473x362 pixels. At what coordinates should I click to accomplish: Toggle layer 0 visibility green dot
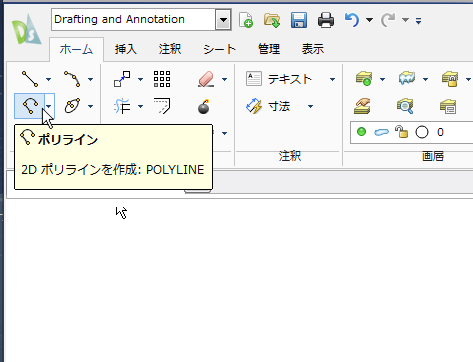tap(361, 132)
